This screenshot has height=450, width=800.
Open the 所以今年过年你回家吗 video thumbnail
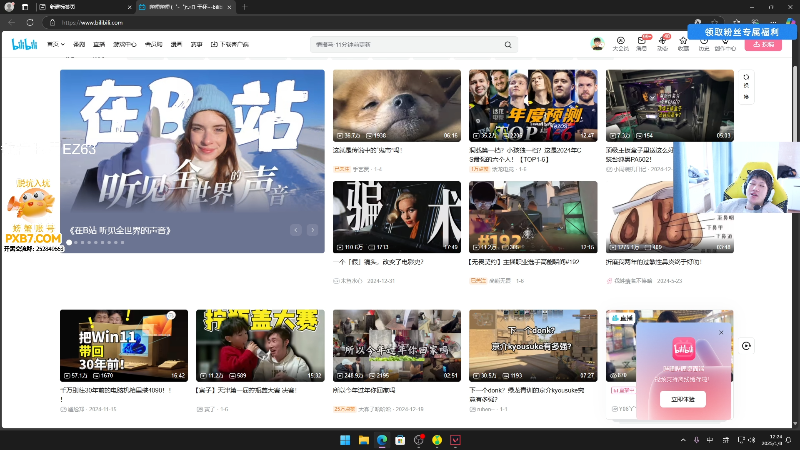tap(397, 345)
